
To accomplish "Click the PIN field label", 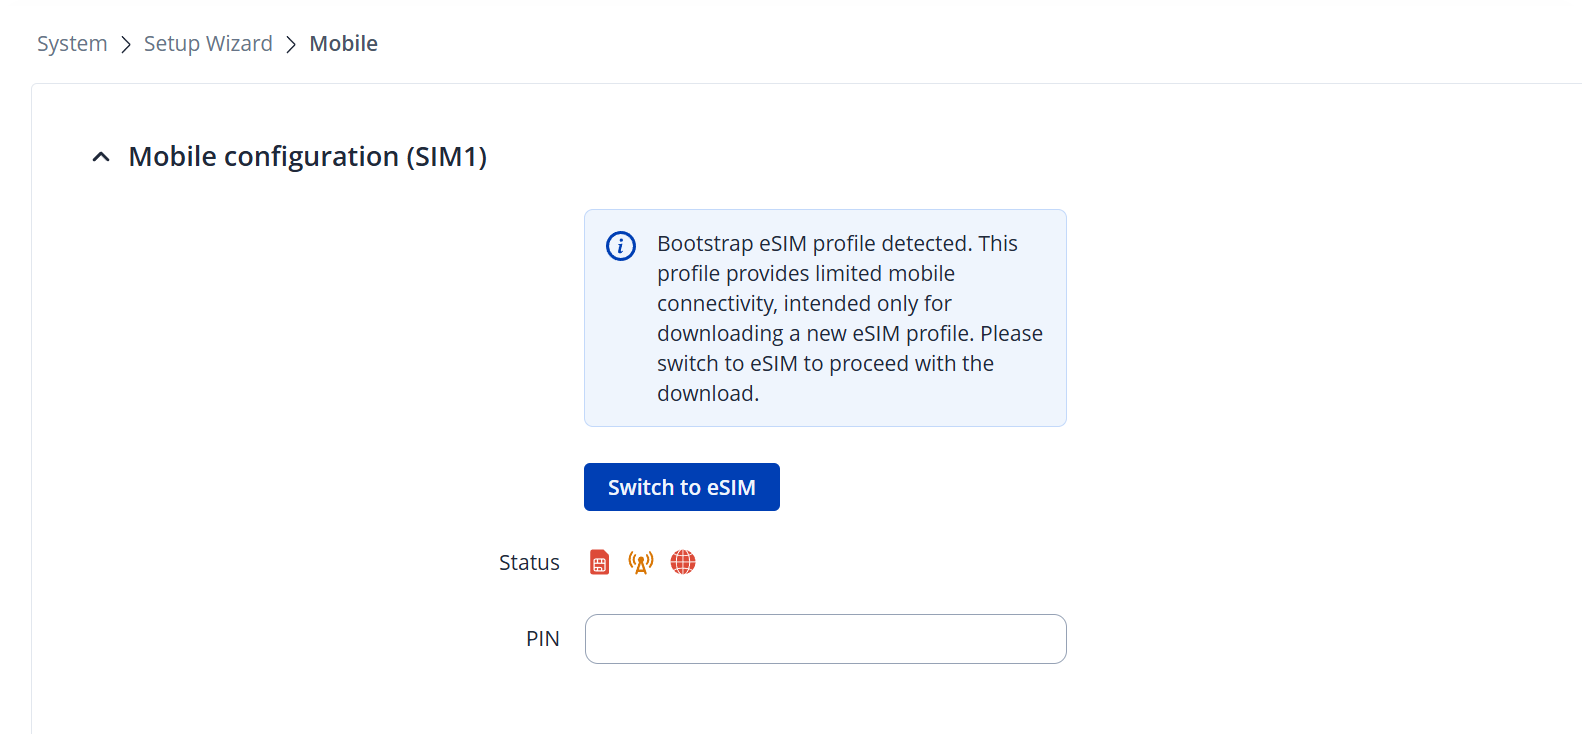I will (542, 639).
